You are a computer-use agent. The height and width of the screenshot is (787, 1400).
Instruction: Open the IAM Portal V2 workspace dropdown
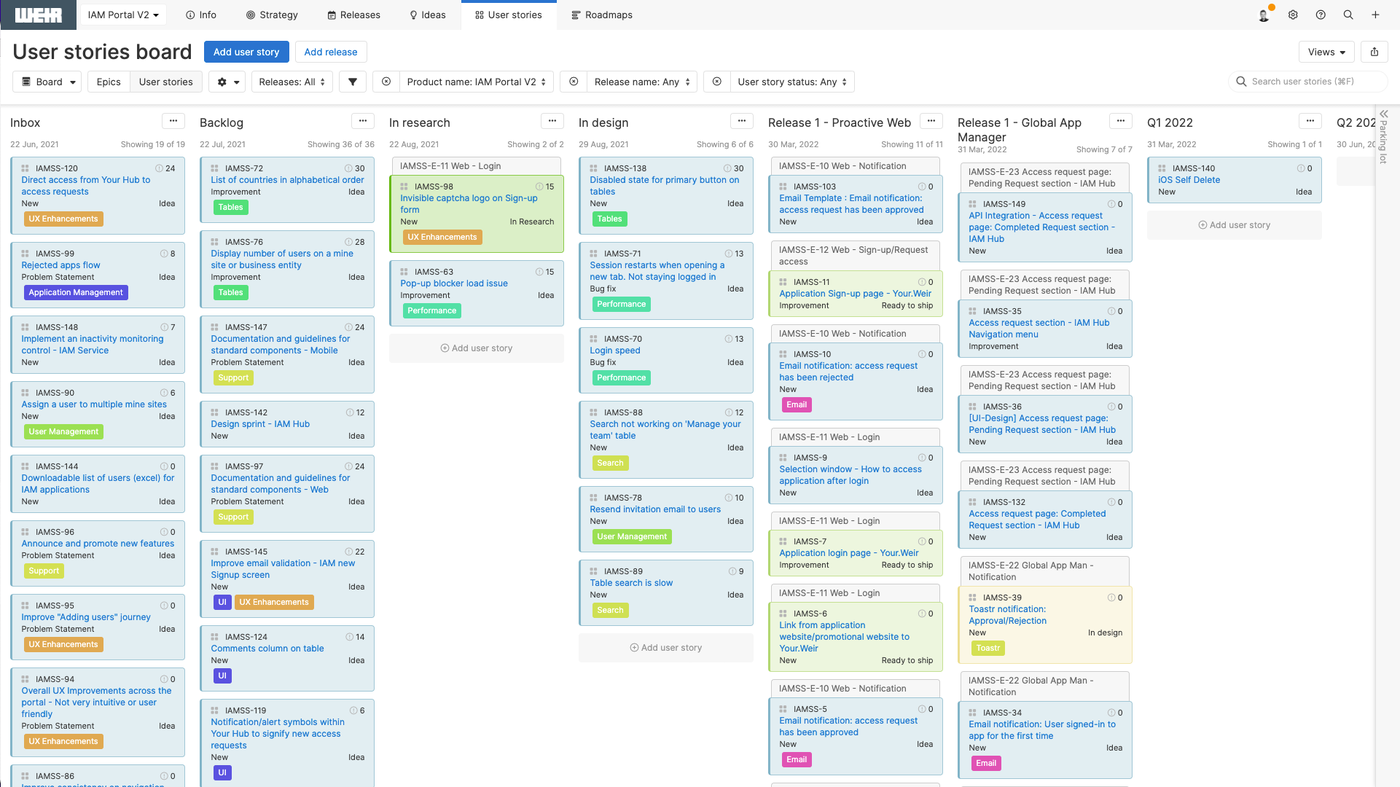pyautogui.click(x=124, y=15)
